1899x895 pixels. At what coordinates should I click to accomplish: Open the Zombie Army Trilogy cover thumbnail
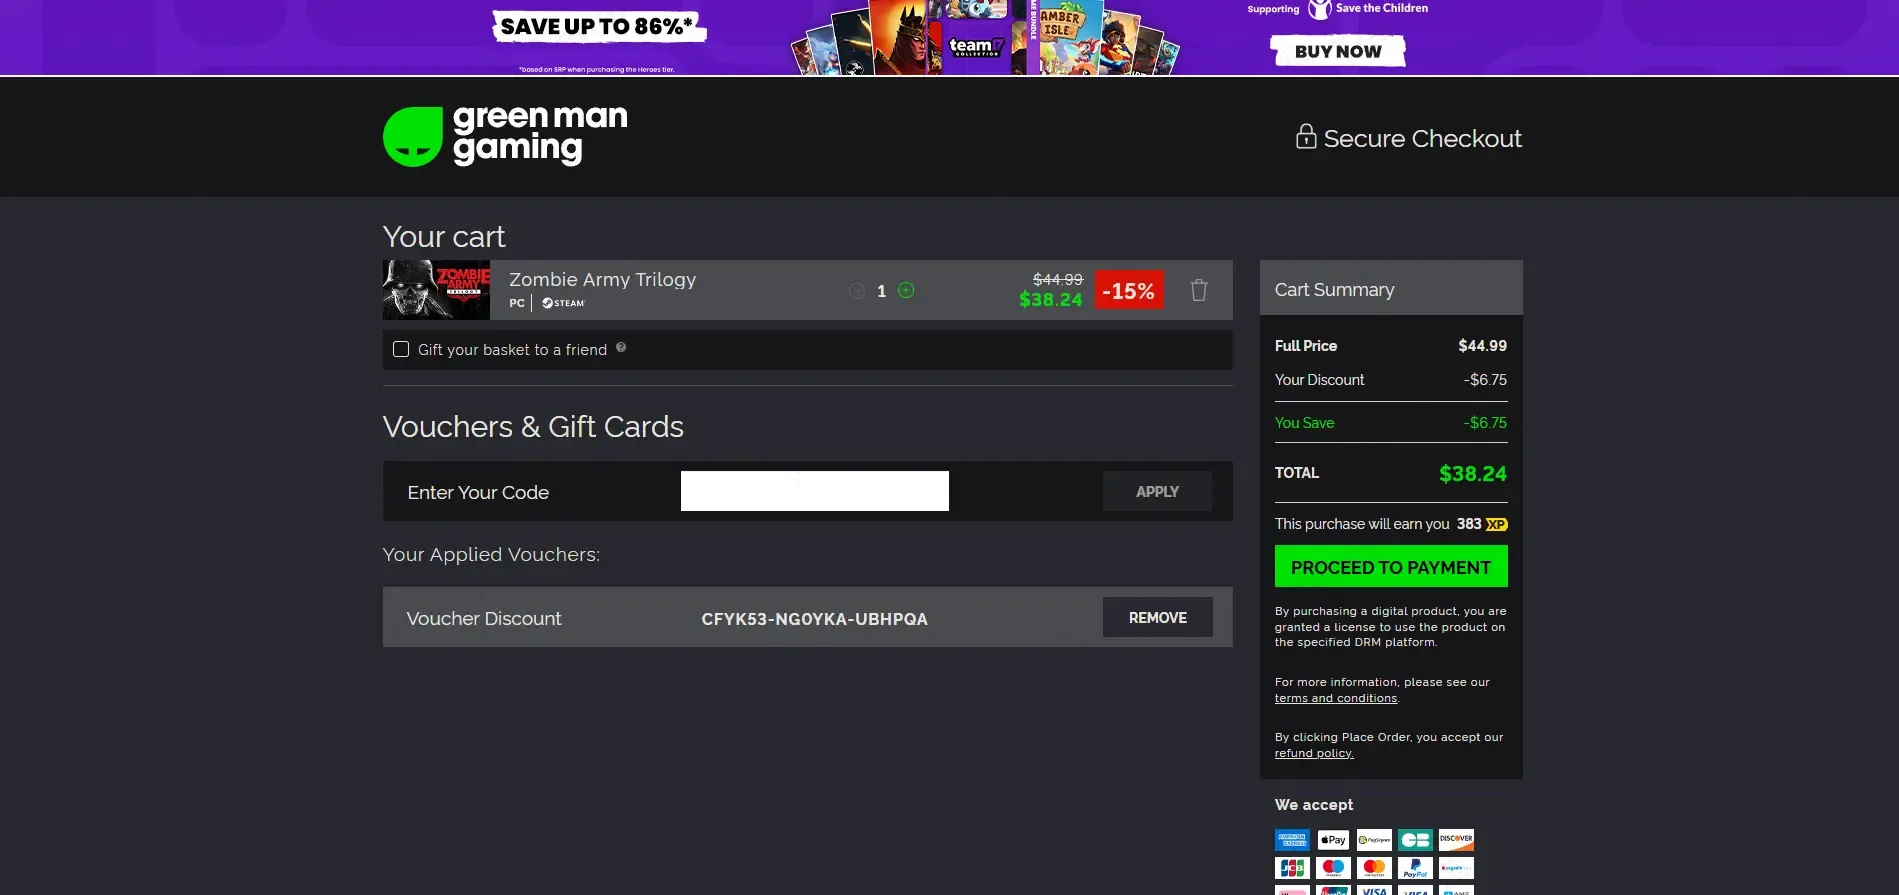436,290
